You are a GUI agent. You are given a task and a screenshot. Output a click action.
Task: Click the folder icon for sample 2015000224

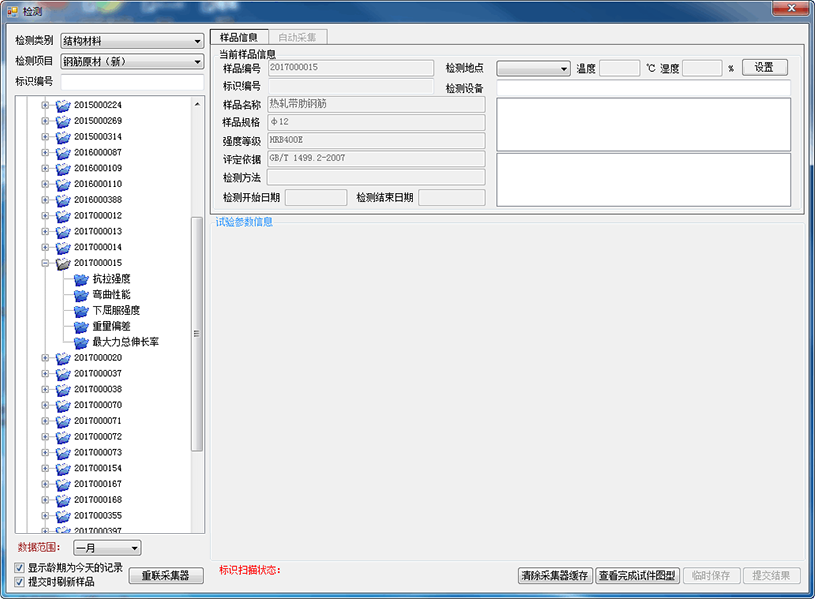(x=63, y=105)
